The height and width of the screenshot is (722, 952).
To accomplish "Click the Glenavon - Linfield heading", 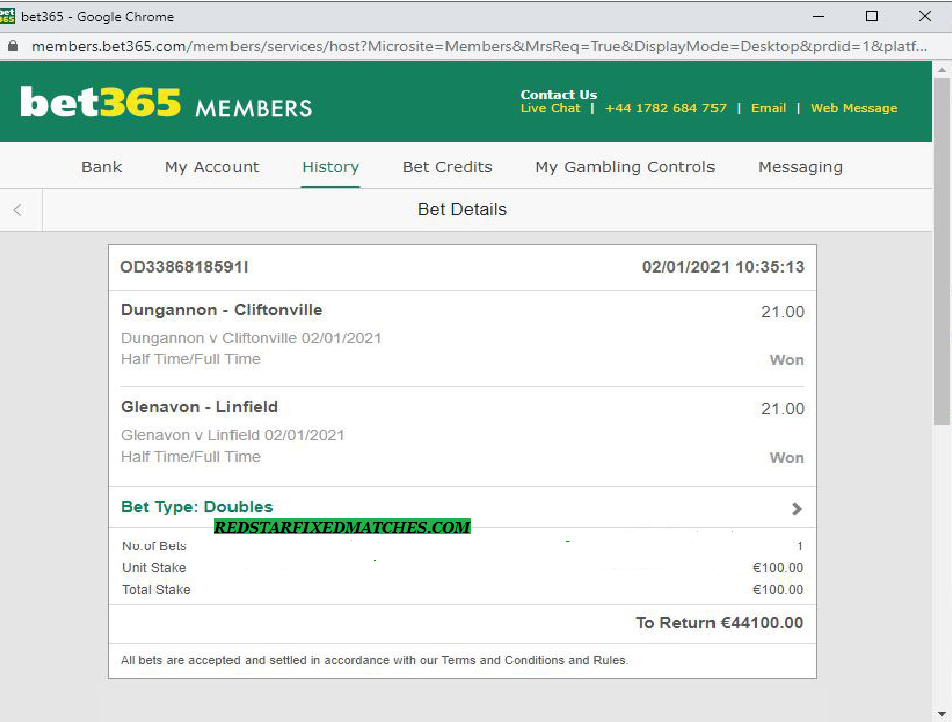I will click(x=199, y=407).
